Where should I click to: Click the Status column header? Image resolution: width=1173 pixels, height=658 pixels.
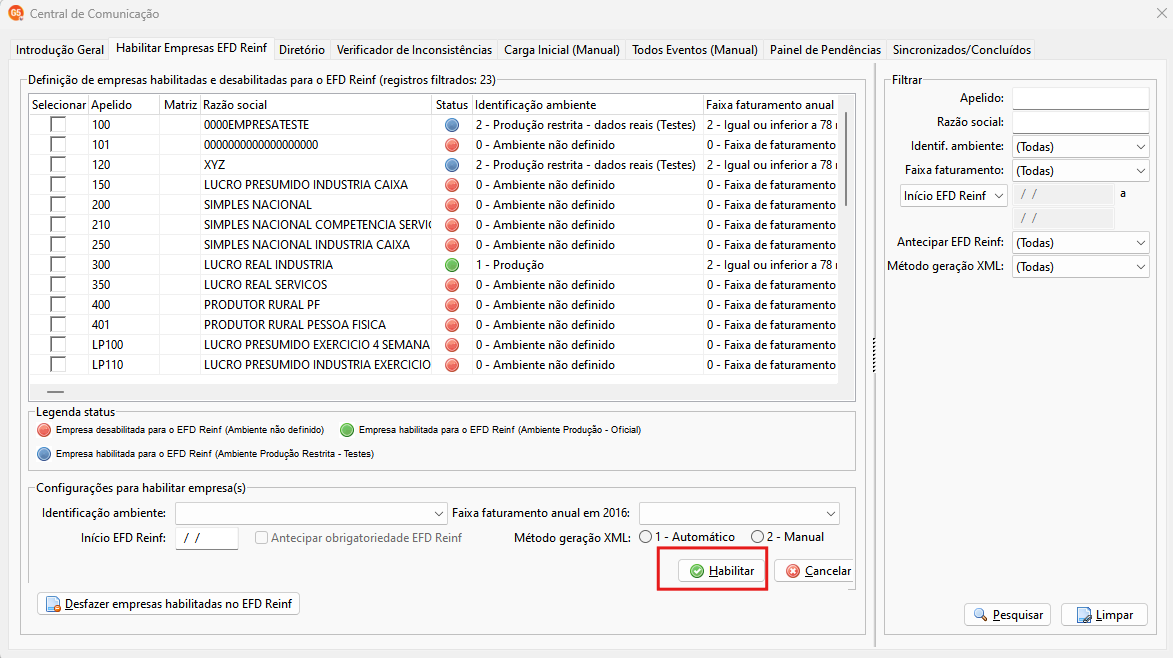pos(452,105)
